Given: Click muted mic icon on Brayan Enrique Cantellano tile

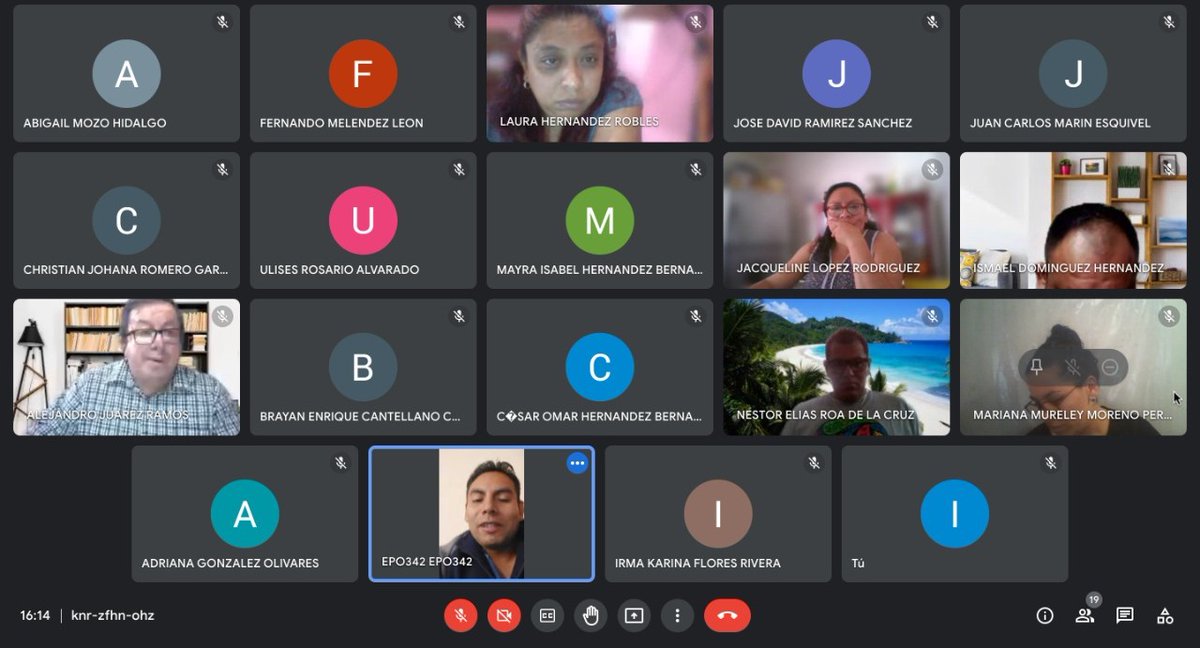Looking at the screenshot, I should click(460, 317).
